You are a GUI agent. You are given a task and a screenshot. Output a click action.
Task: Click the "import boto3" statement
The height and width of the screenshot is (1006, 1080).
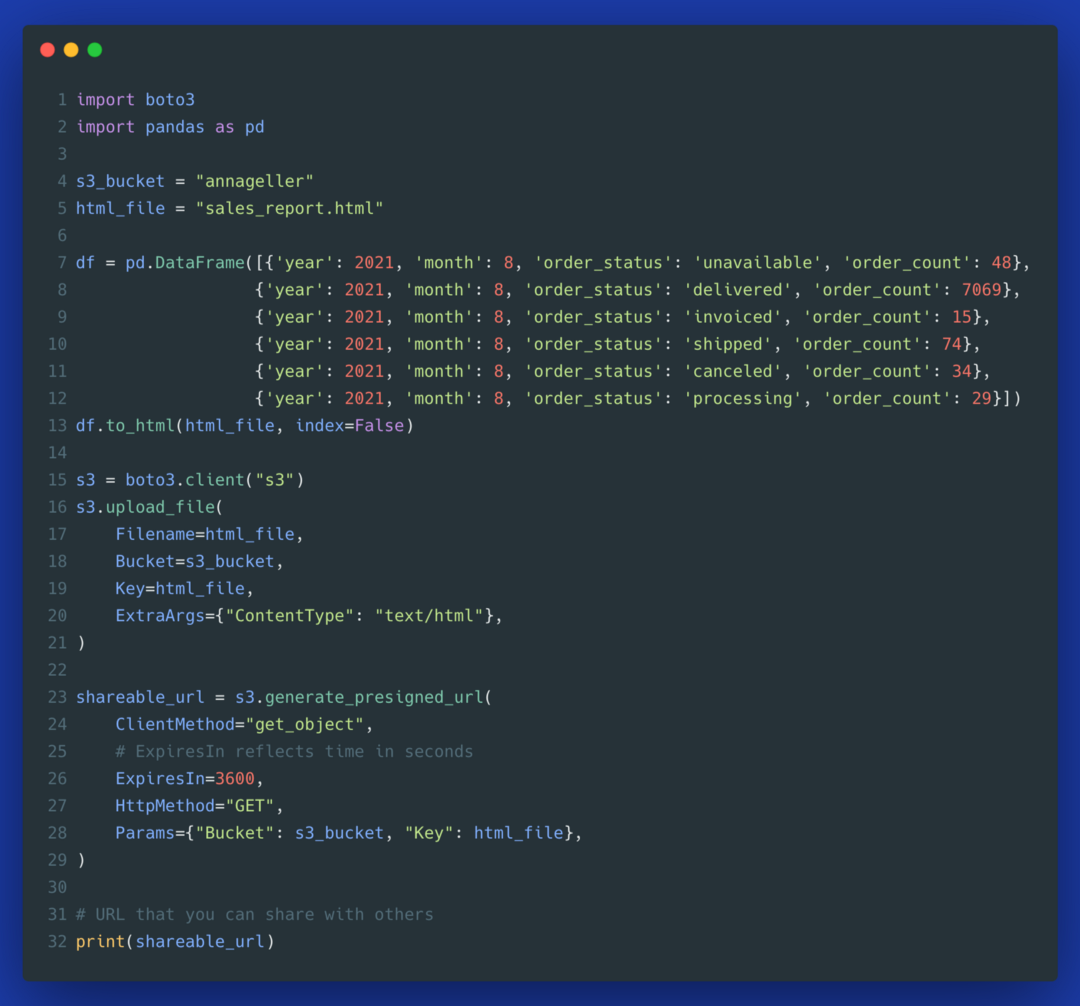tap(135, 100)
